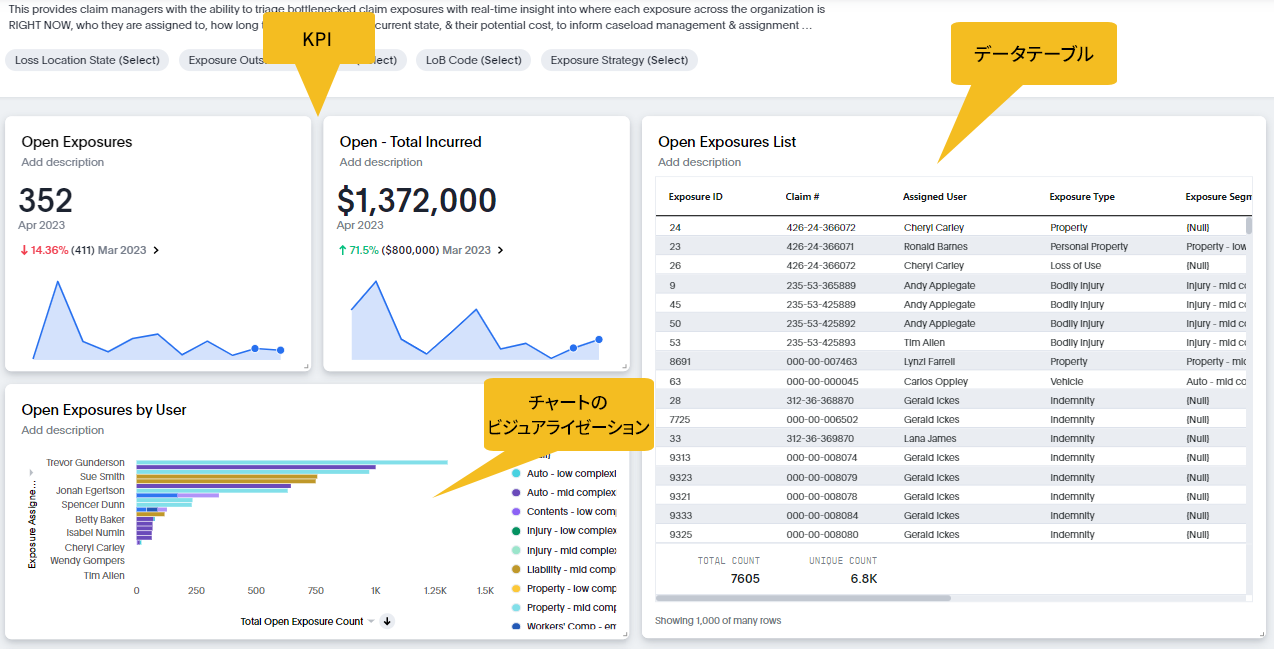This screenshot has width=1274, height=649.
Task: Select the Lynzi Farrell table cell
Action: pyautogui.click(x=929, y=361)
